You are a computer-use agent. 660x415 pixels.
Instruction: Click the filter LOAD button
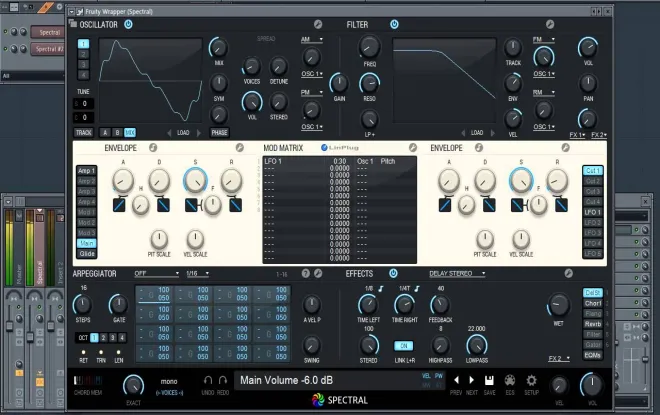point(477,133)
